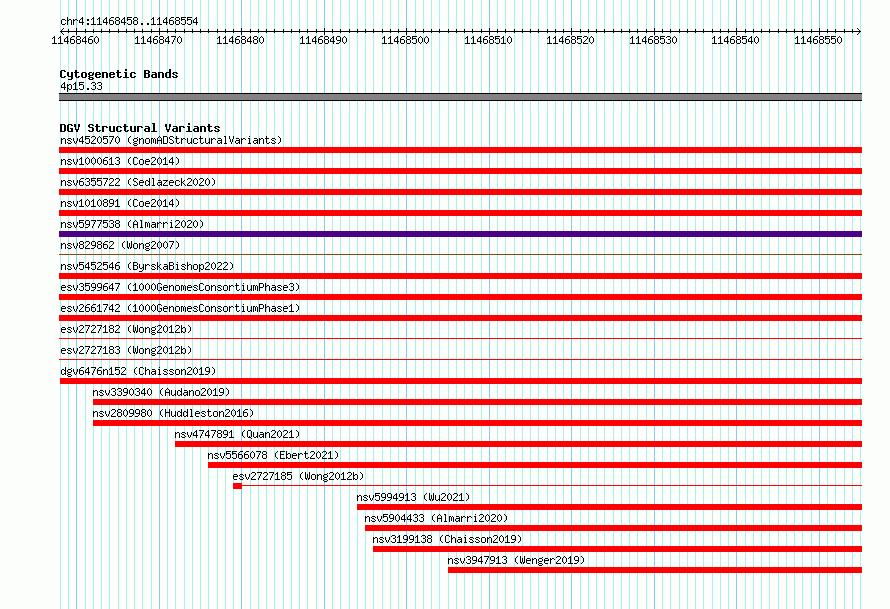890x609 pixels.
Task: Click ruler position 11468480
Action: click(x=240, y=40)
